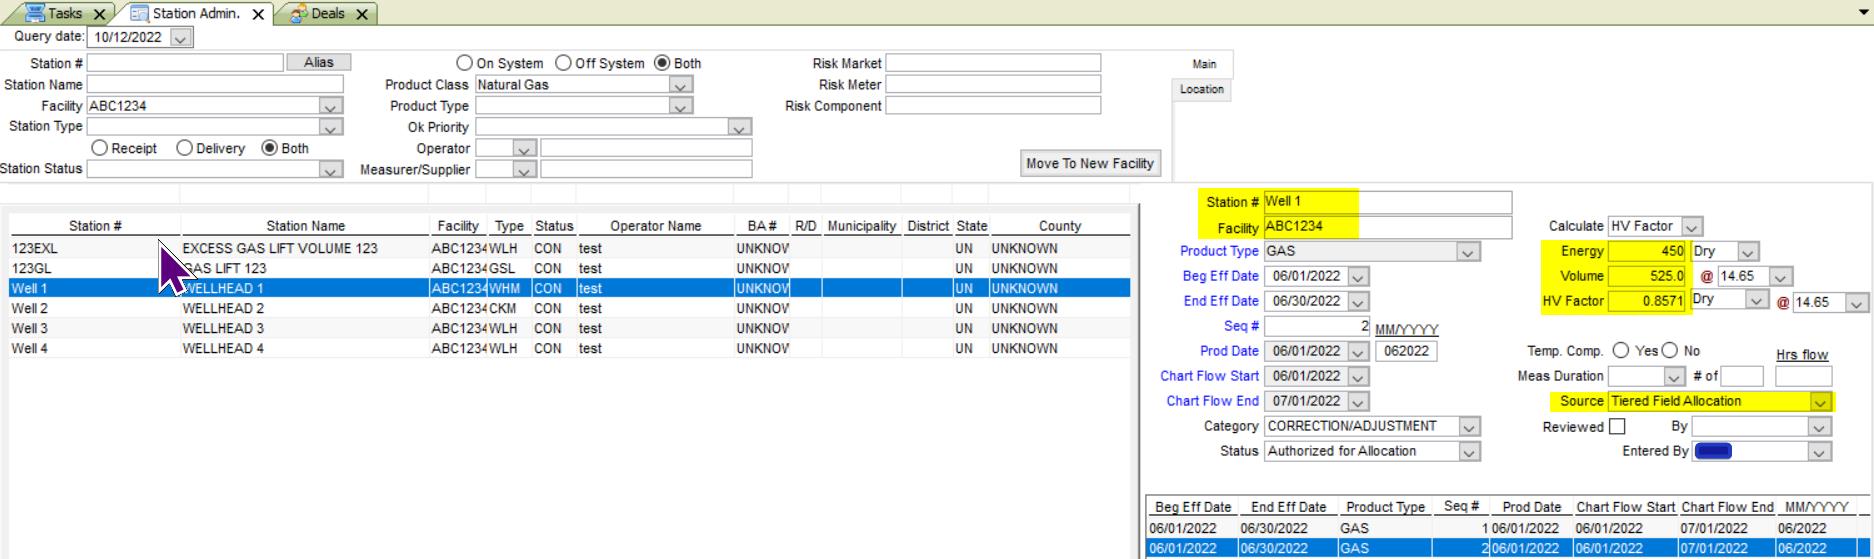The height and width of the screenshot is (559, 1874).
Task: Switch to the Location tab
Action: [x=1201, y=89]
